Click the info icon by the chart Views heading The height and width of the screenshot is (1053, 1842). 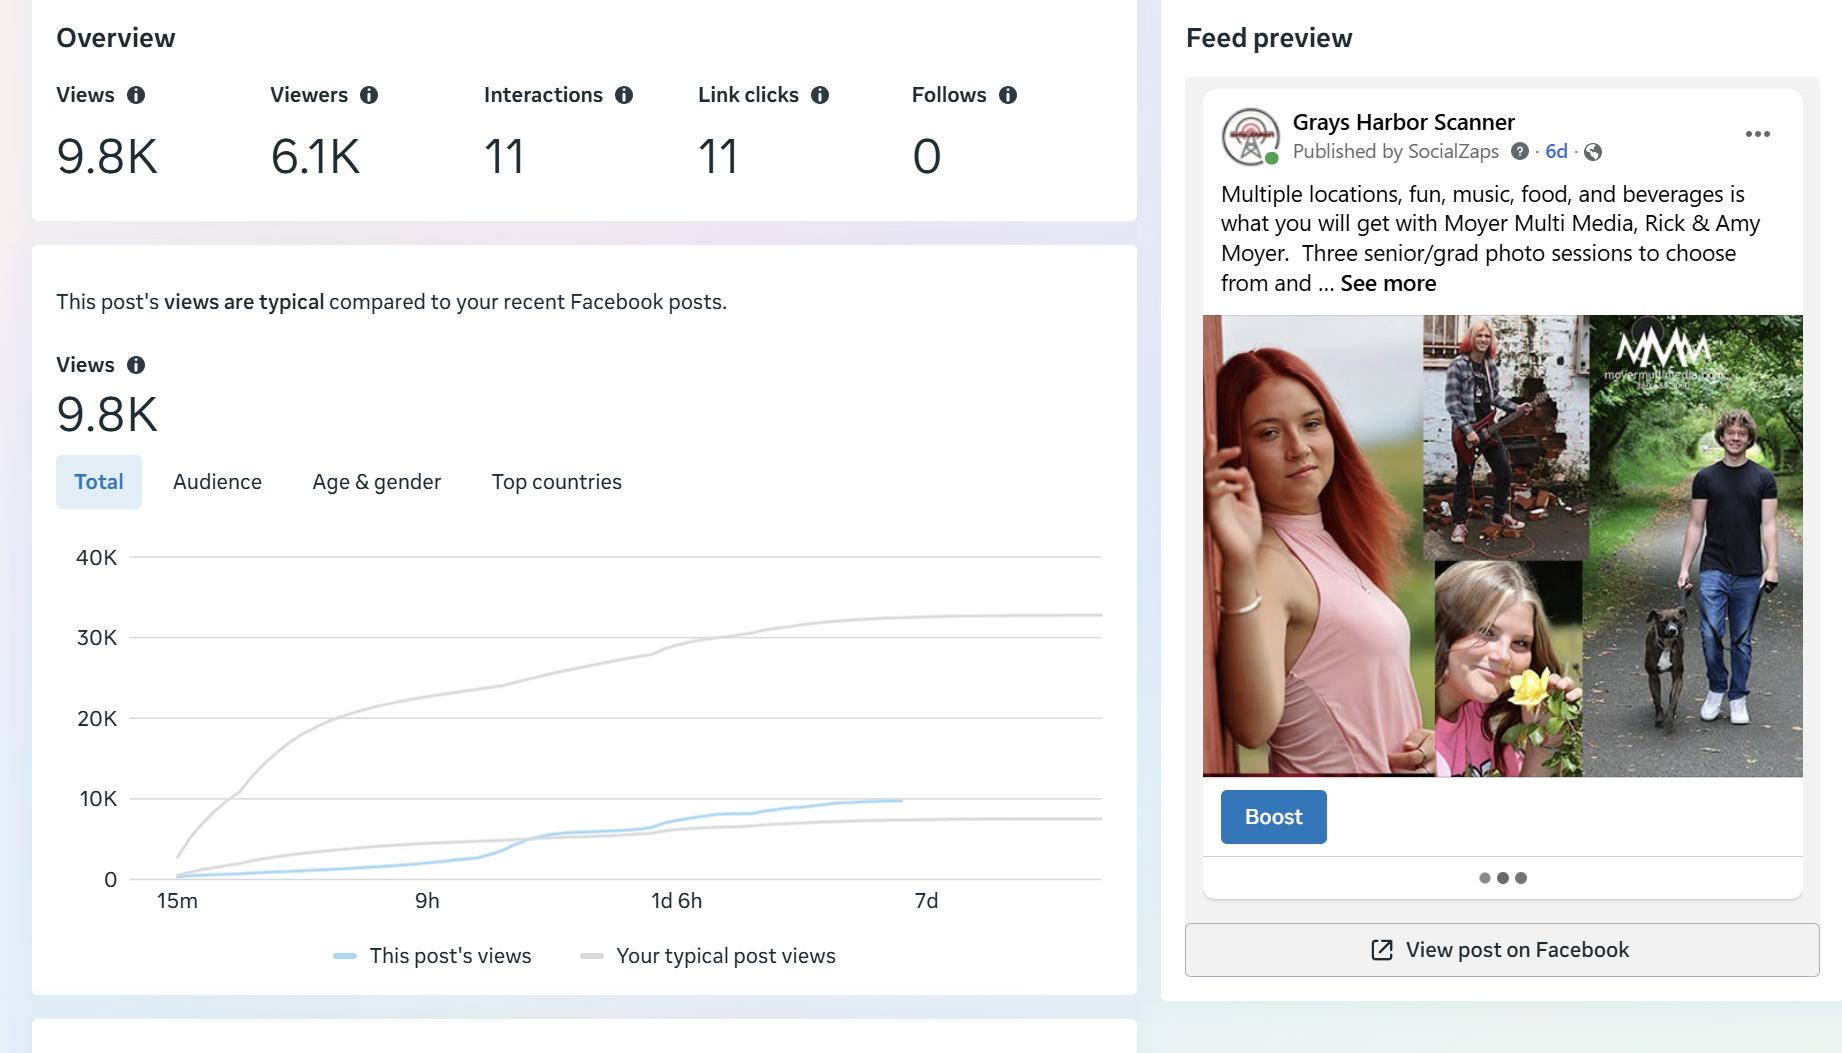coord(136,365)
